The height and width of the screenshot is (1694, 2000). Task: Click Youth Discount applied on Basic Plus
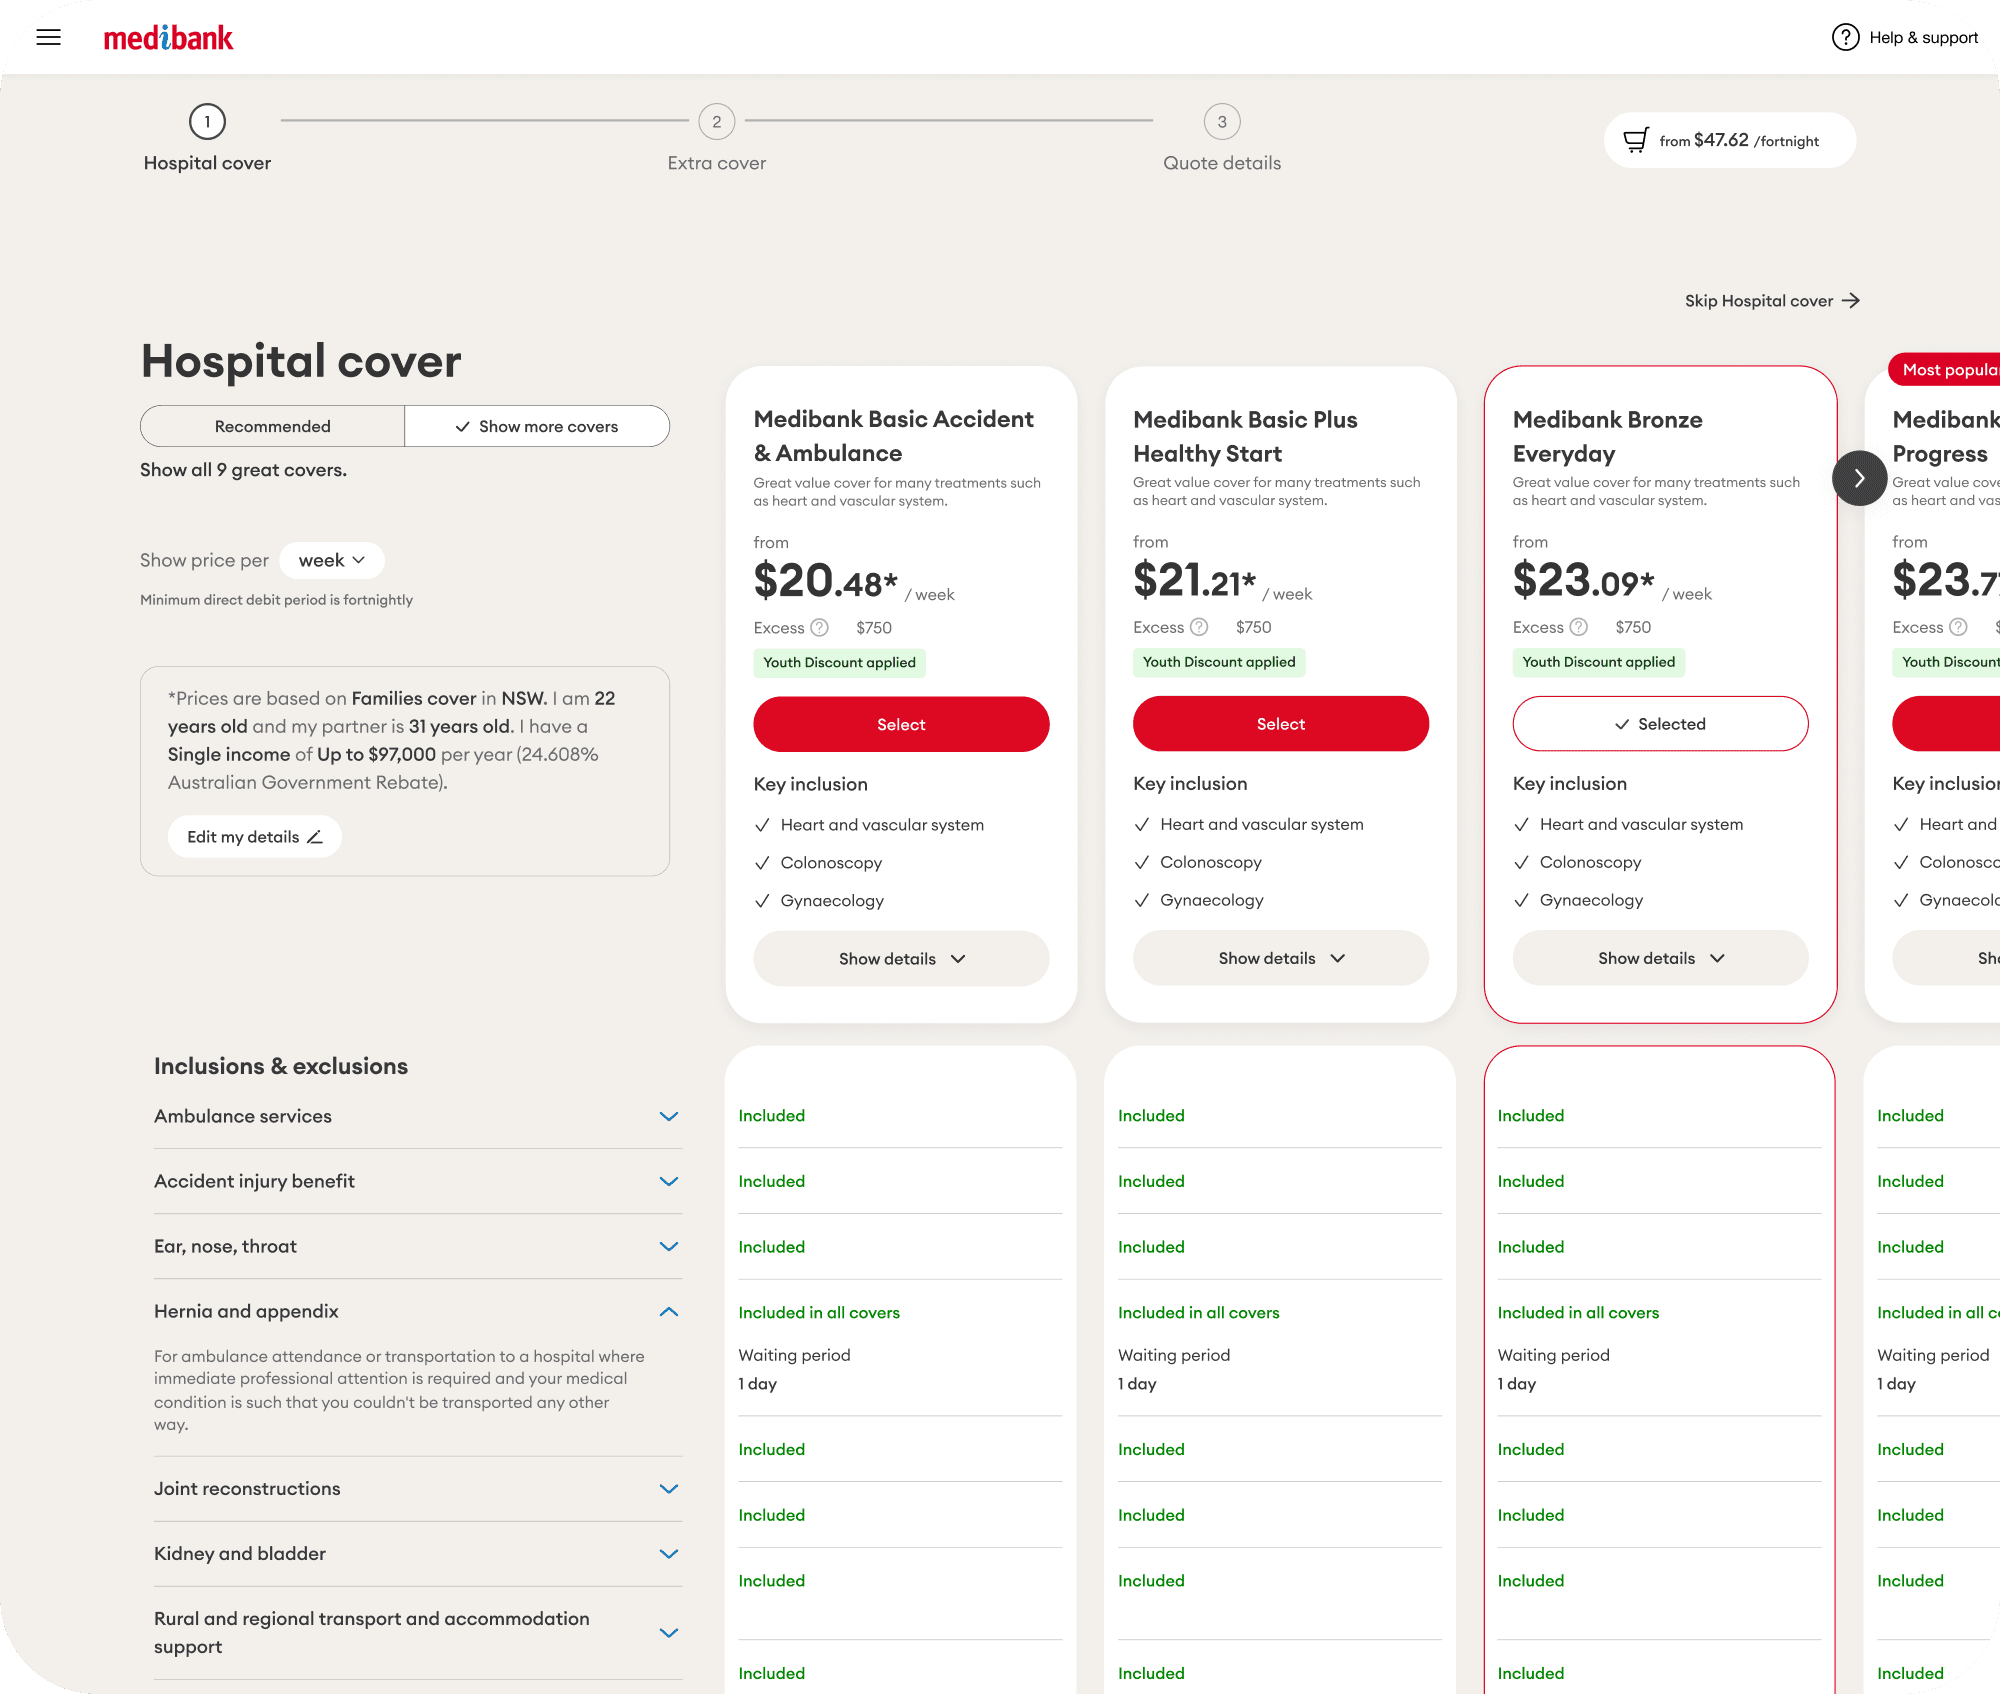pyautogui.click(x=1219, y=662)
